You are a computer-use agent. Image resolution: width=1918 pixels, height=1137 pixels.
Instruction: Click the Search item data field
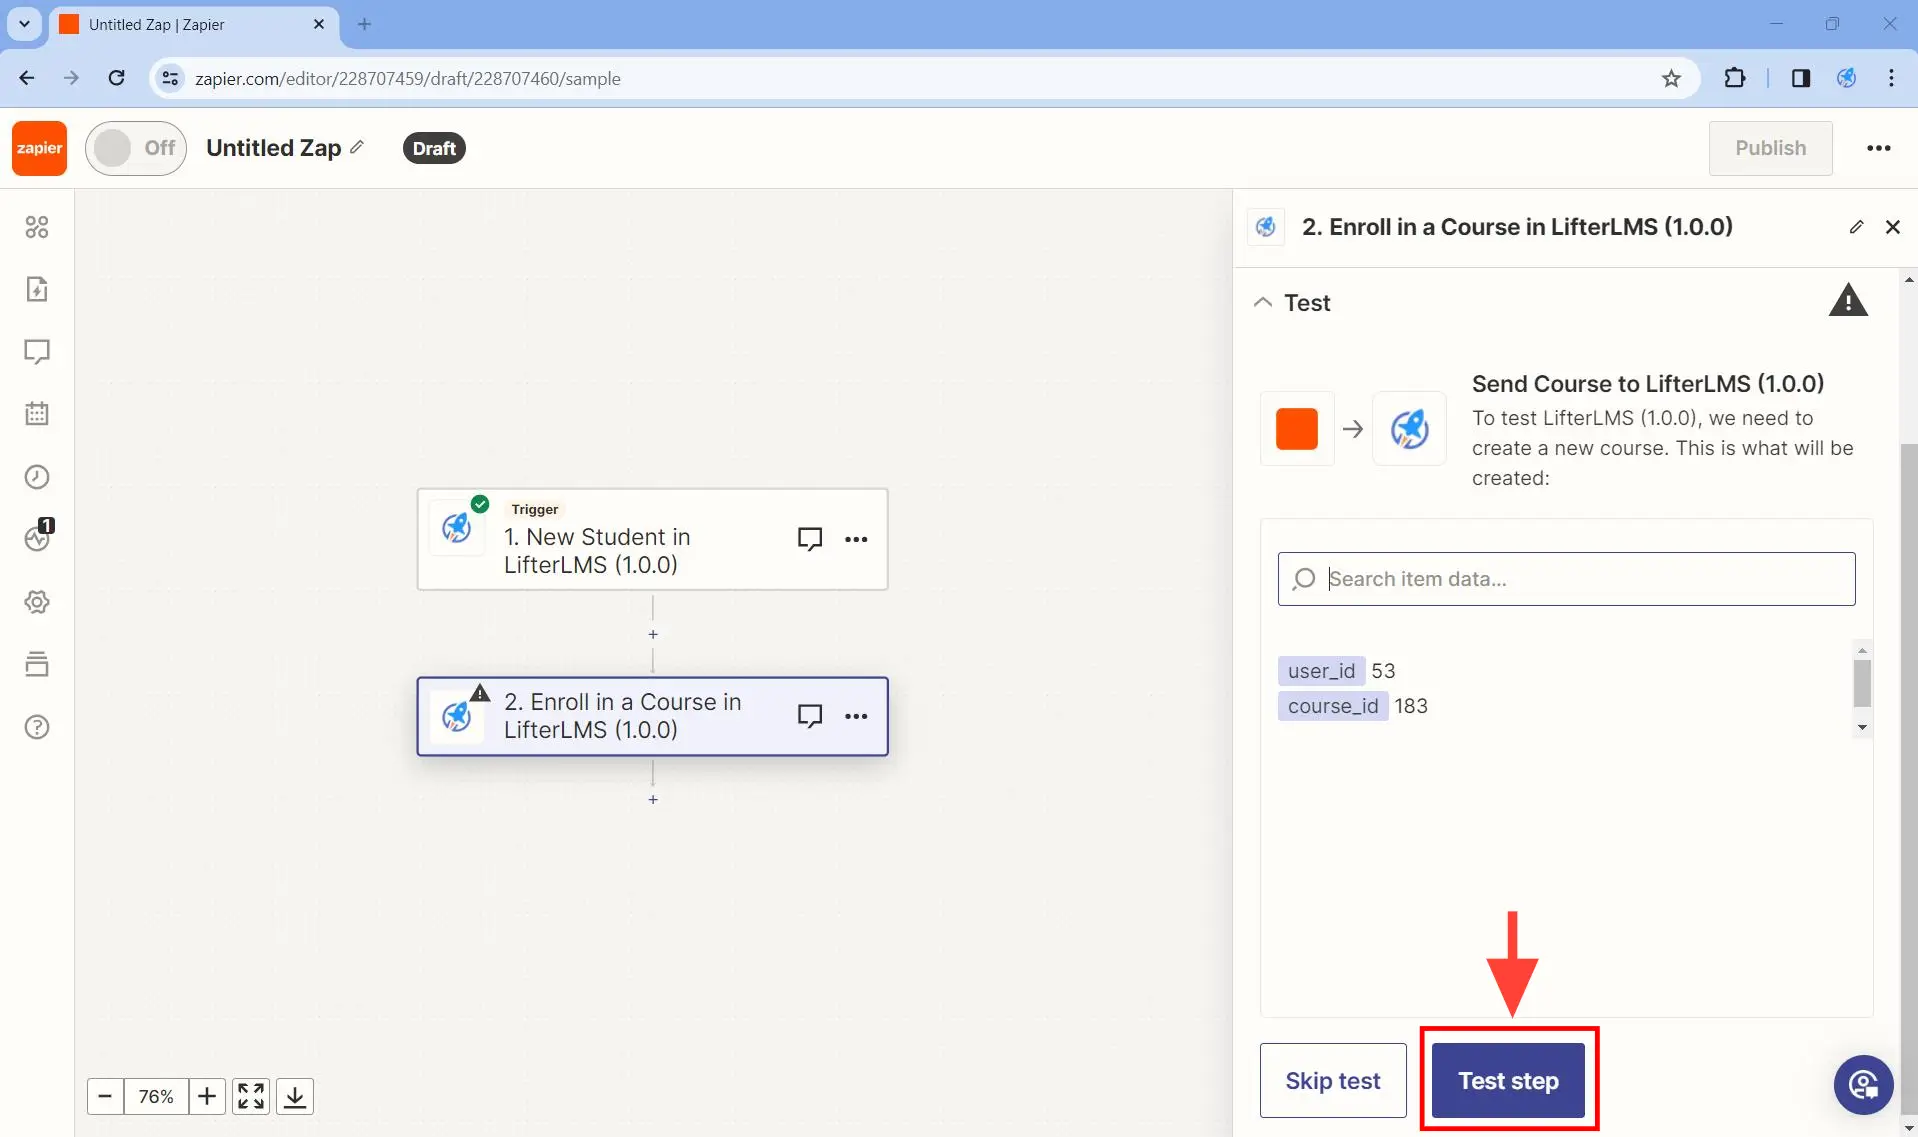point(1566,579)
